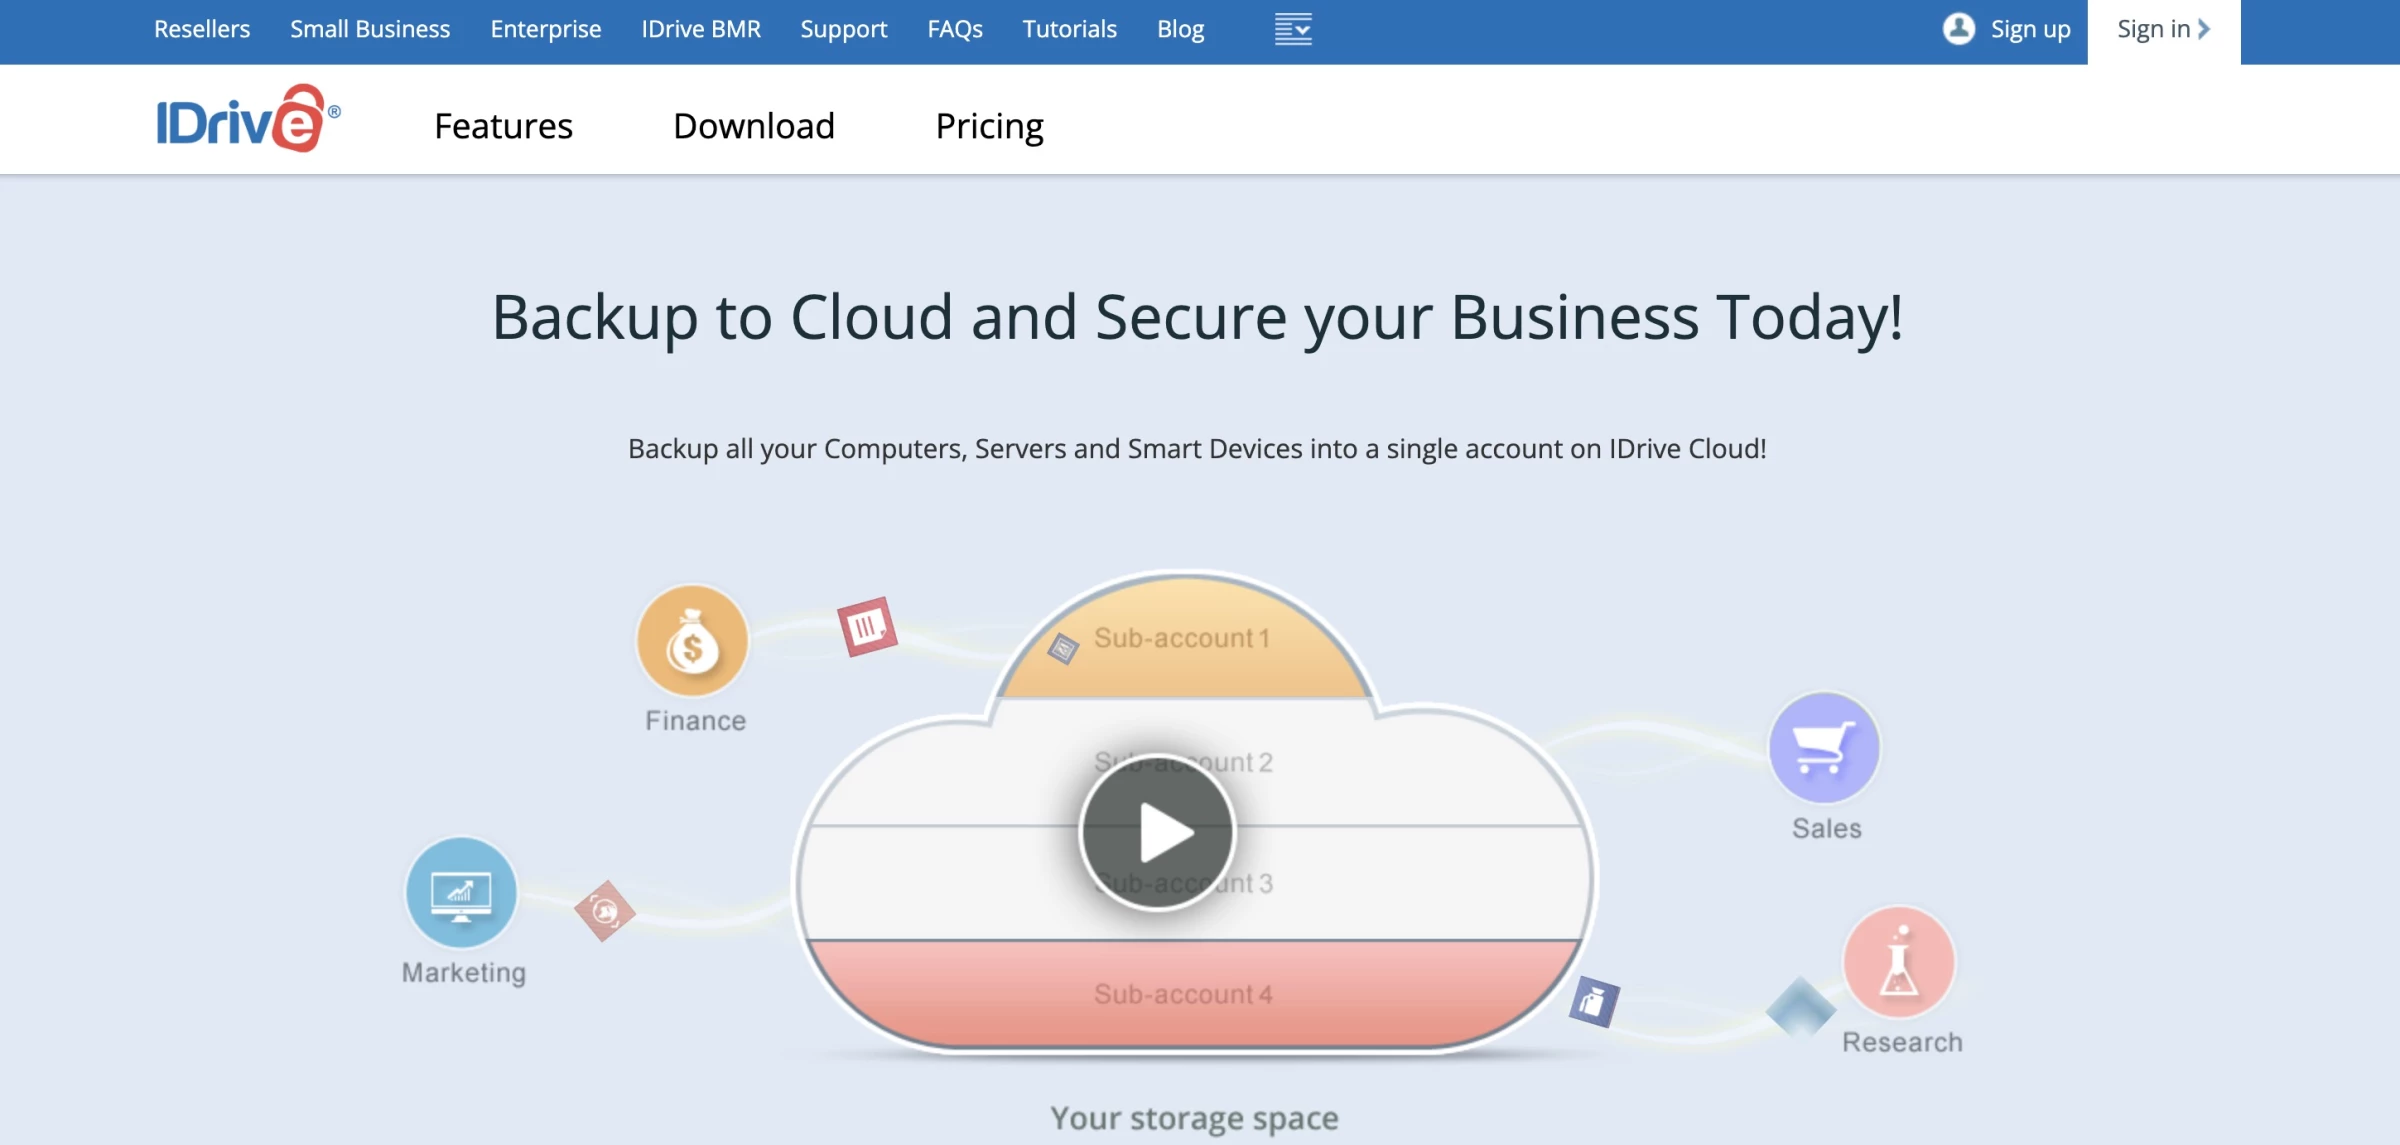Viewport: 2400px width, 1145px height.
Task: Click the Sign up link
Action: click(2031, 29)
